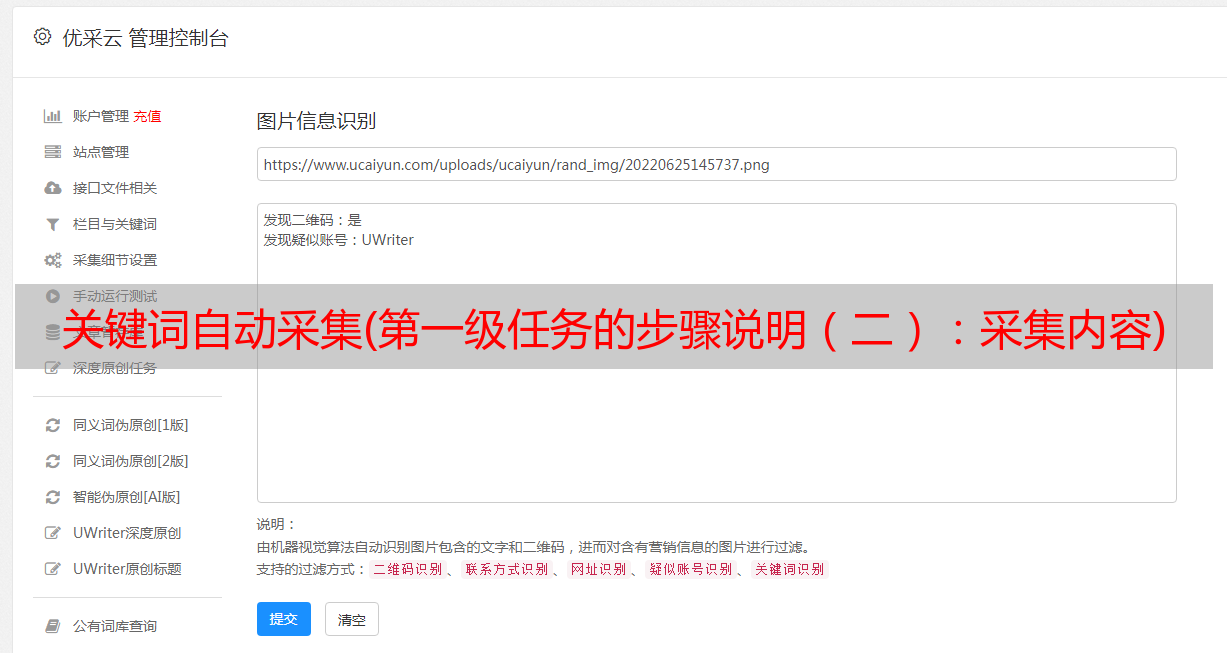Click inside the recognition result text area
This screenshot has width=1227, height=653.
tap(716, 352)
